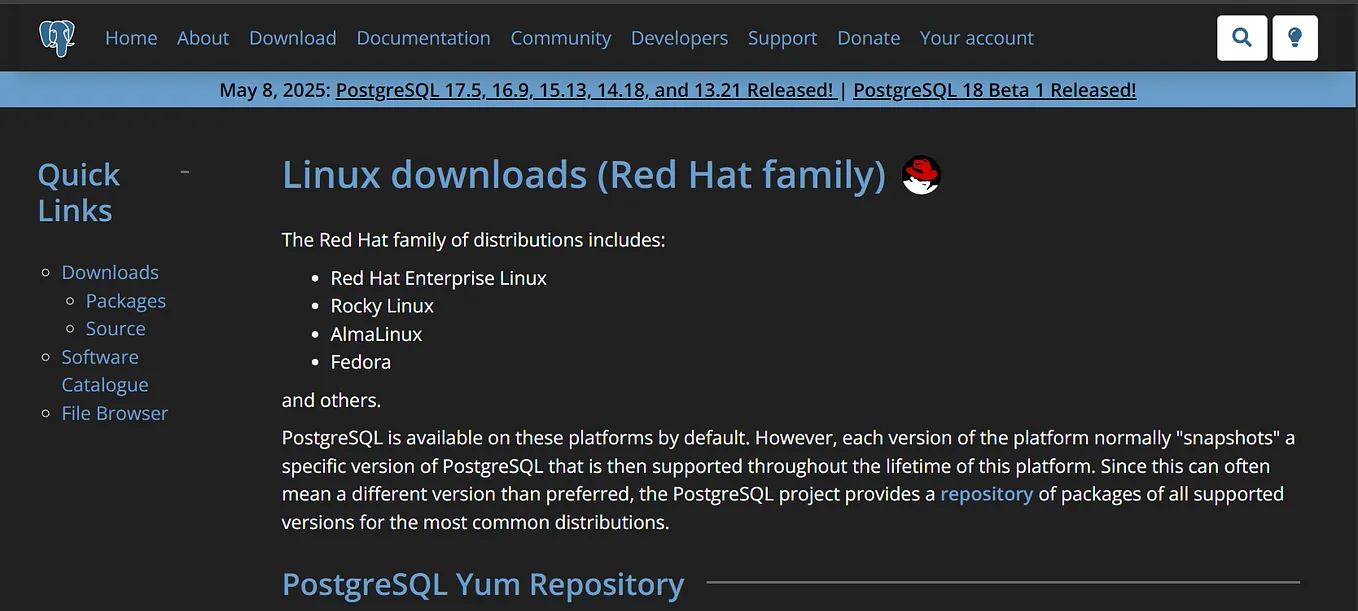1358x611 pixels.
Task: Click the PostgreSQL elephant logo
Action: click(x=56, y=37)
